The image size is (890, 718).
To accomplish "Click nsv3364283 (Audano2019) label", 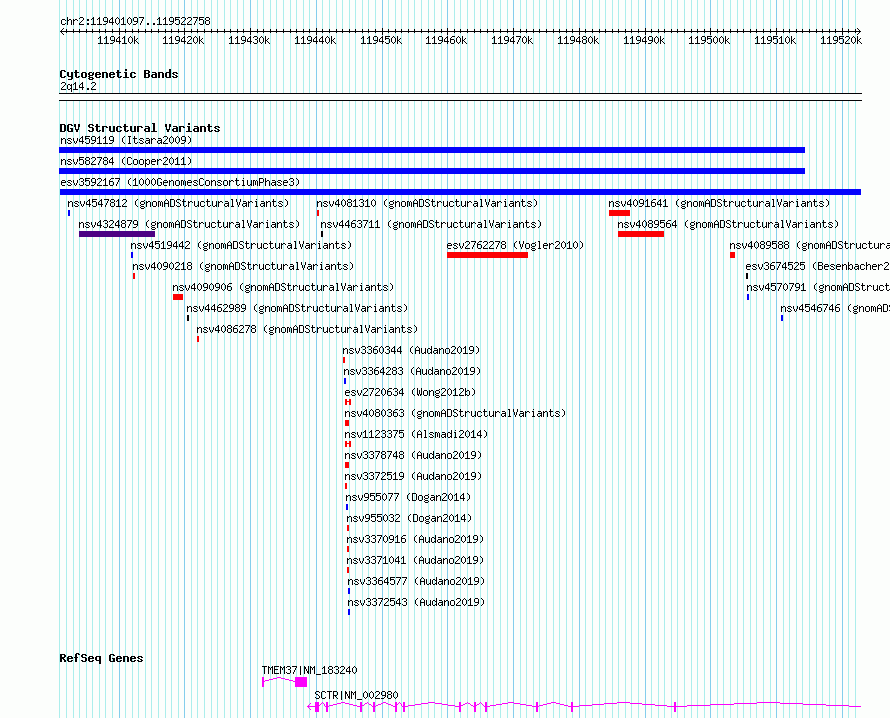I will 413,371.
